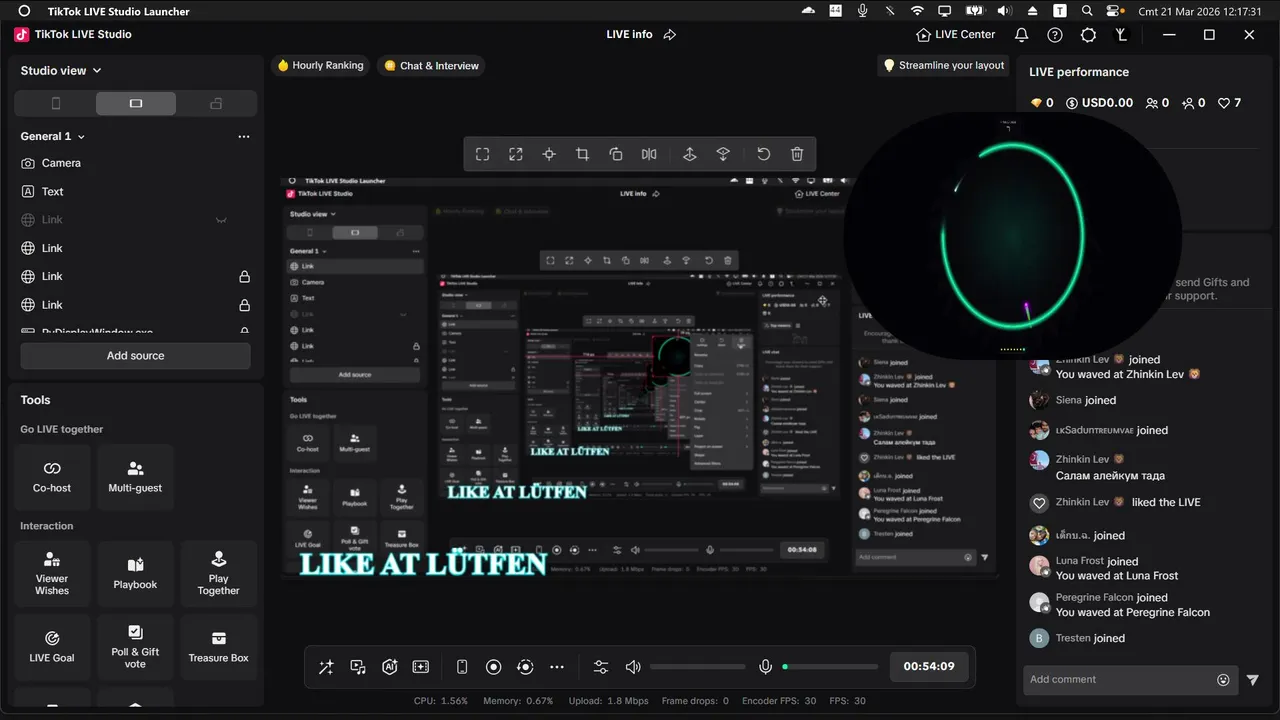This screenshot has height=720, width=1280.
Task: Open the help question mark icon
Action: 1055,34
